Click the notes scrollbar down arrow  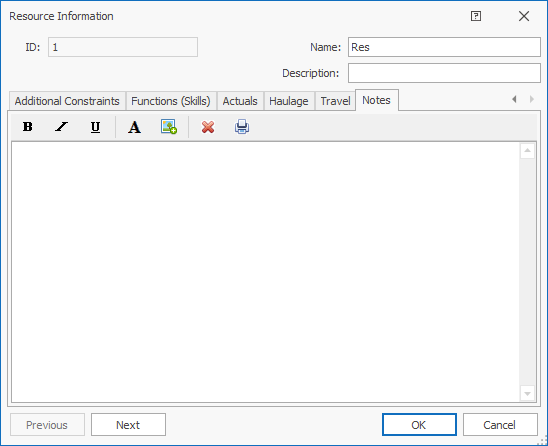[x=527, y=394]
